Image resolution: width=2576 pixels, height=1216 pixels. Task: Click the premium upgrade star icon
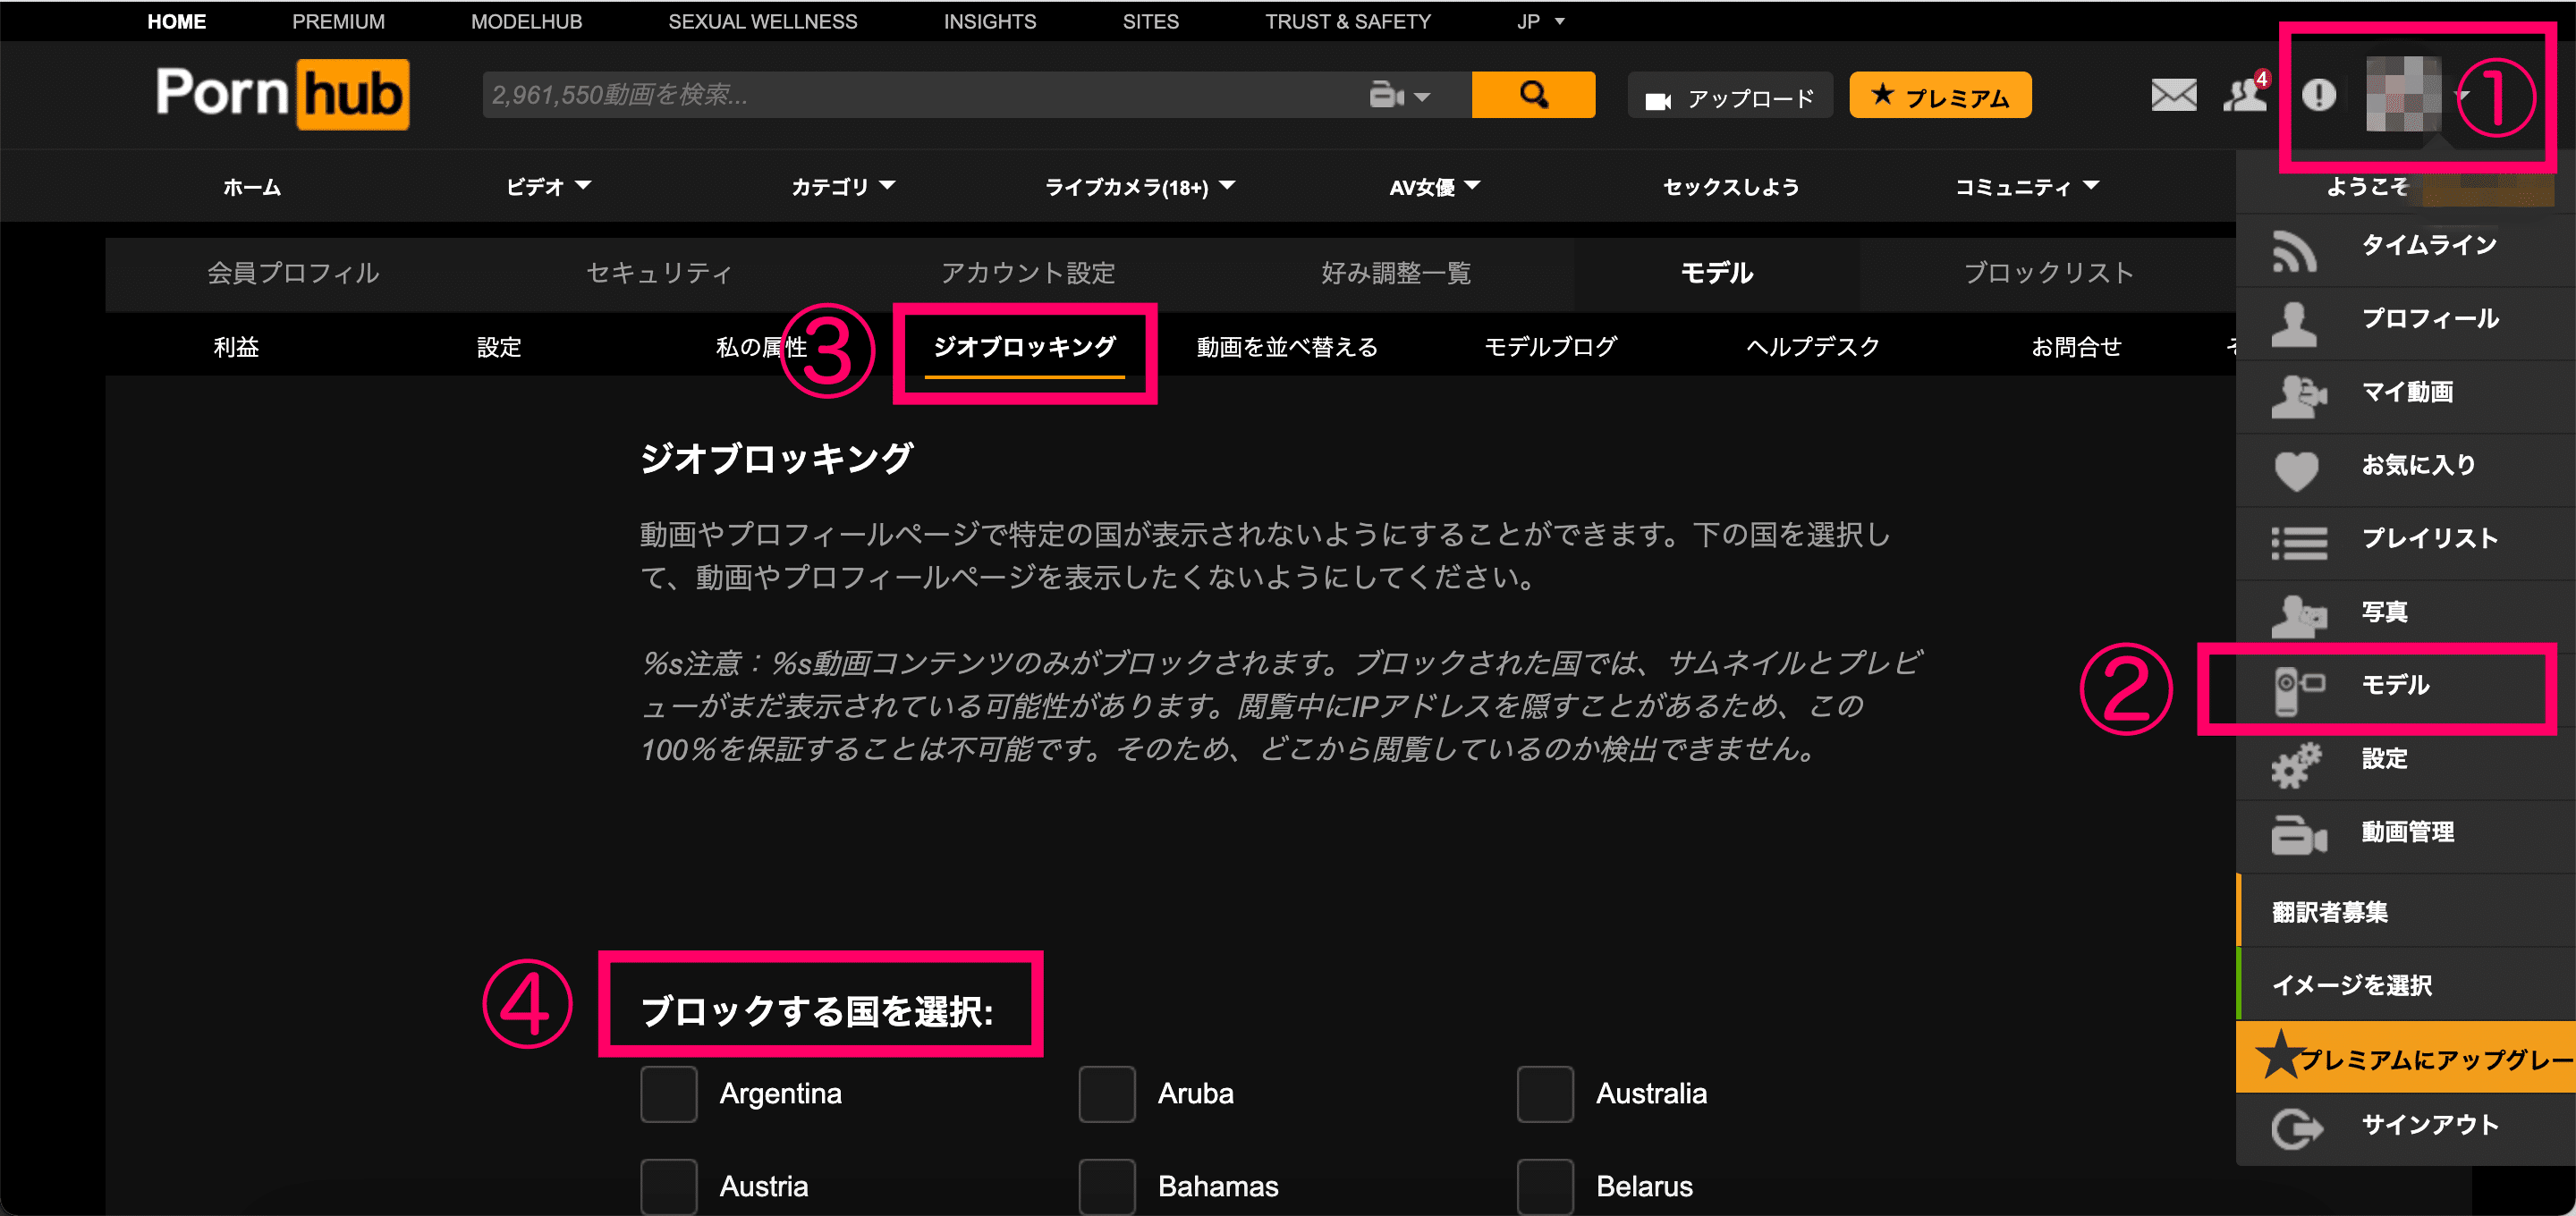pos(2279,1055)
